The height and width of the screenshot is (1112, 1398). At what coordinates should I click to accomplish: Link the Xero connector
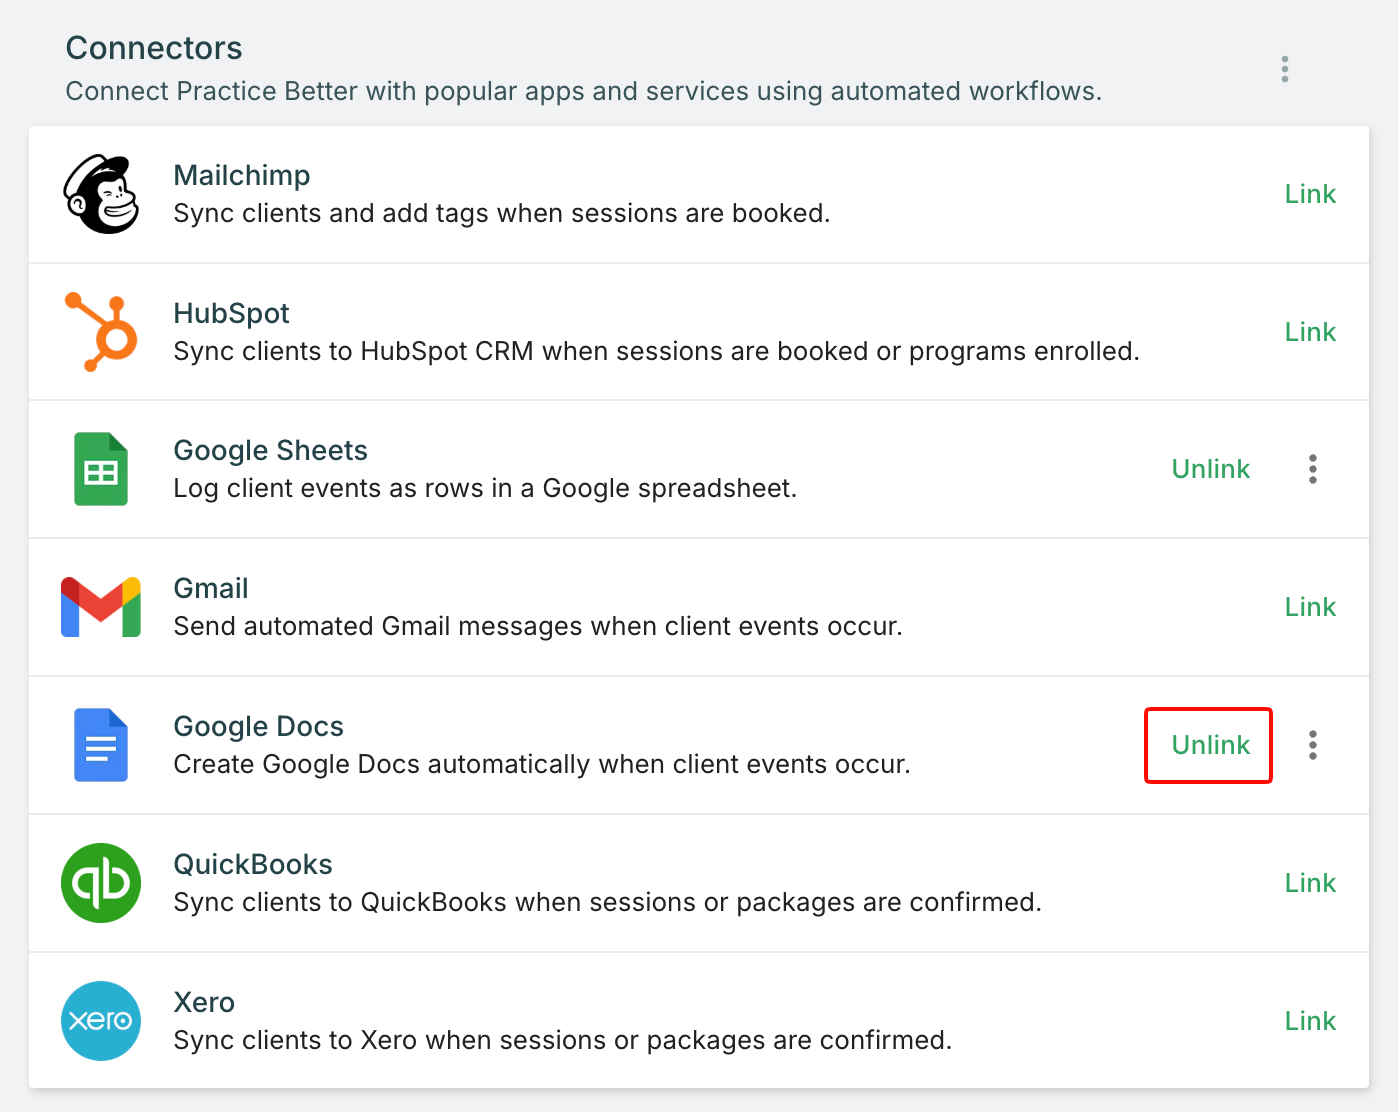click(x=1310, y=1021)
